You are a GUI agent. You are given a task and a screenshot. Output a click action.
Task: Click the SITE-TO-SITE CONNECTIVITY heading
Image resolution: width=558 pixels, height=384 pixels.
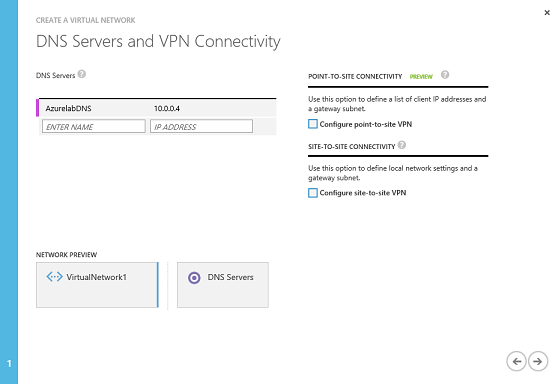click(352, 147)
